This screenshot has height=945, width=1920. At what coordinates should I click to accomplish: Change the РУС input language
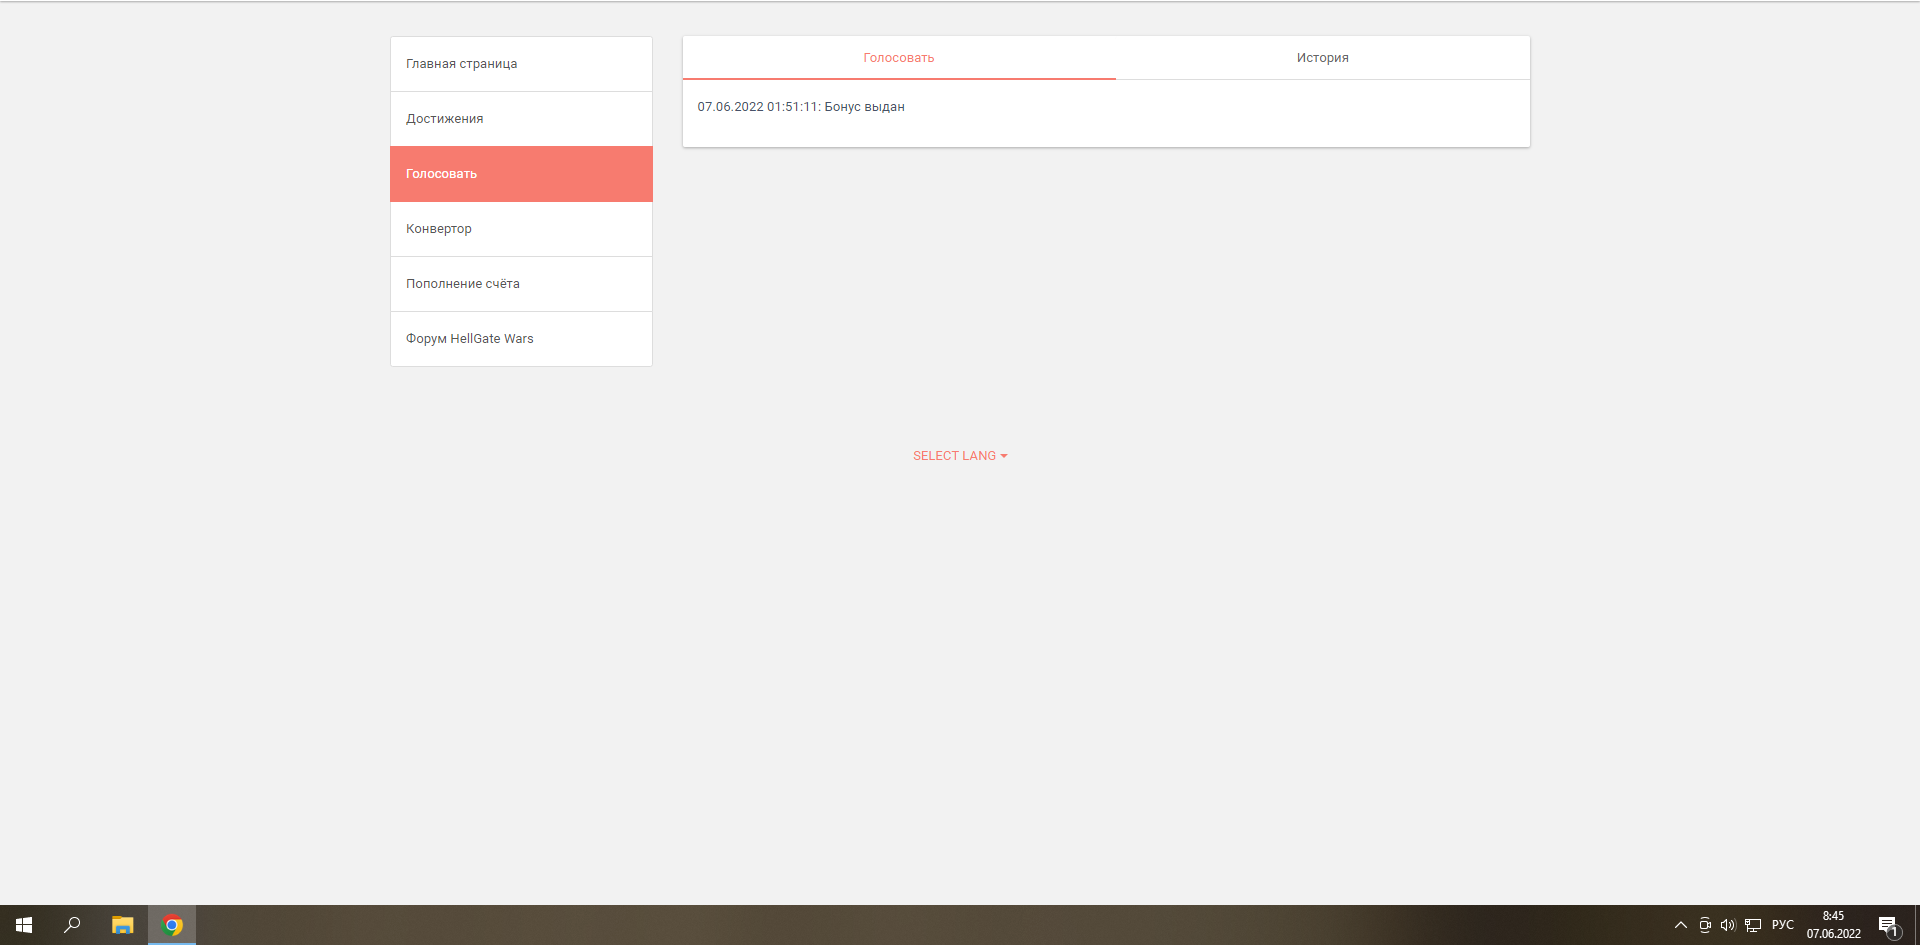[x=1783, y=925]
